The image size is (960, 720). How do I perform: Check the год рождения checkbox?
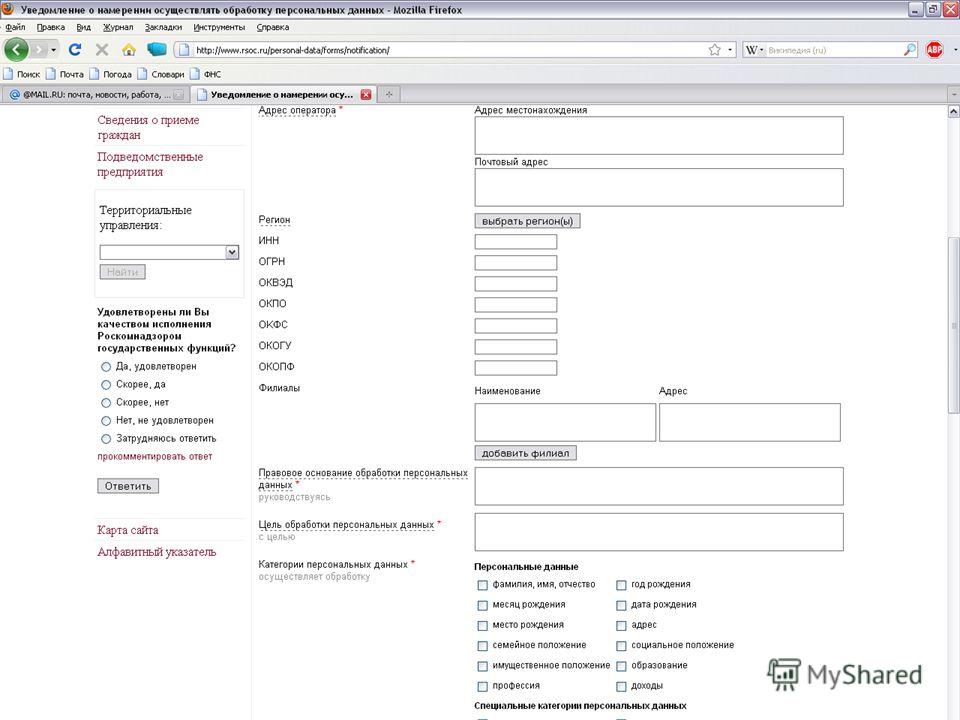(621, 585)
